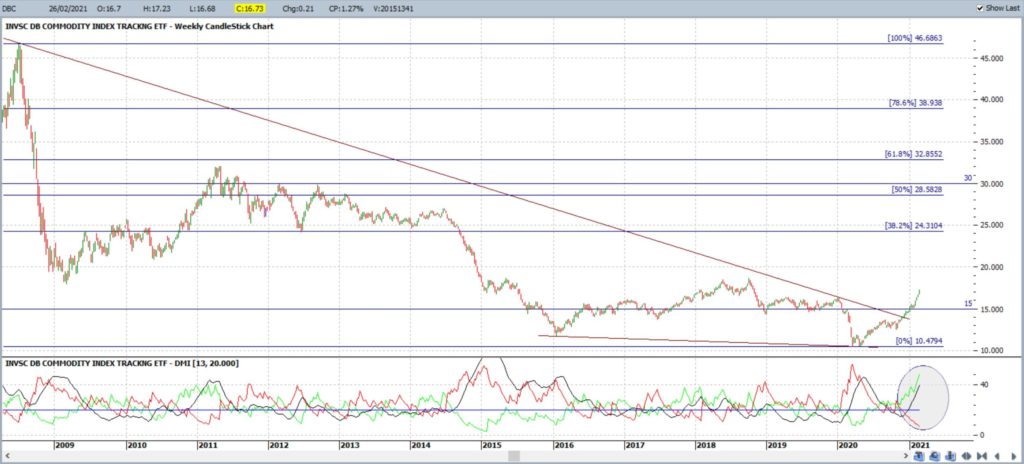
Task: Select the [38.2%] 24.3104 Fibonacci label
Action: pos(914,225)
